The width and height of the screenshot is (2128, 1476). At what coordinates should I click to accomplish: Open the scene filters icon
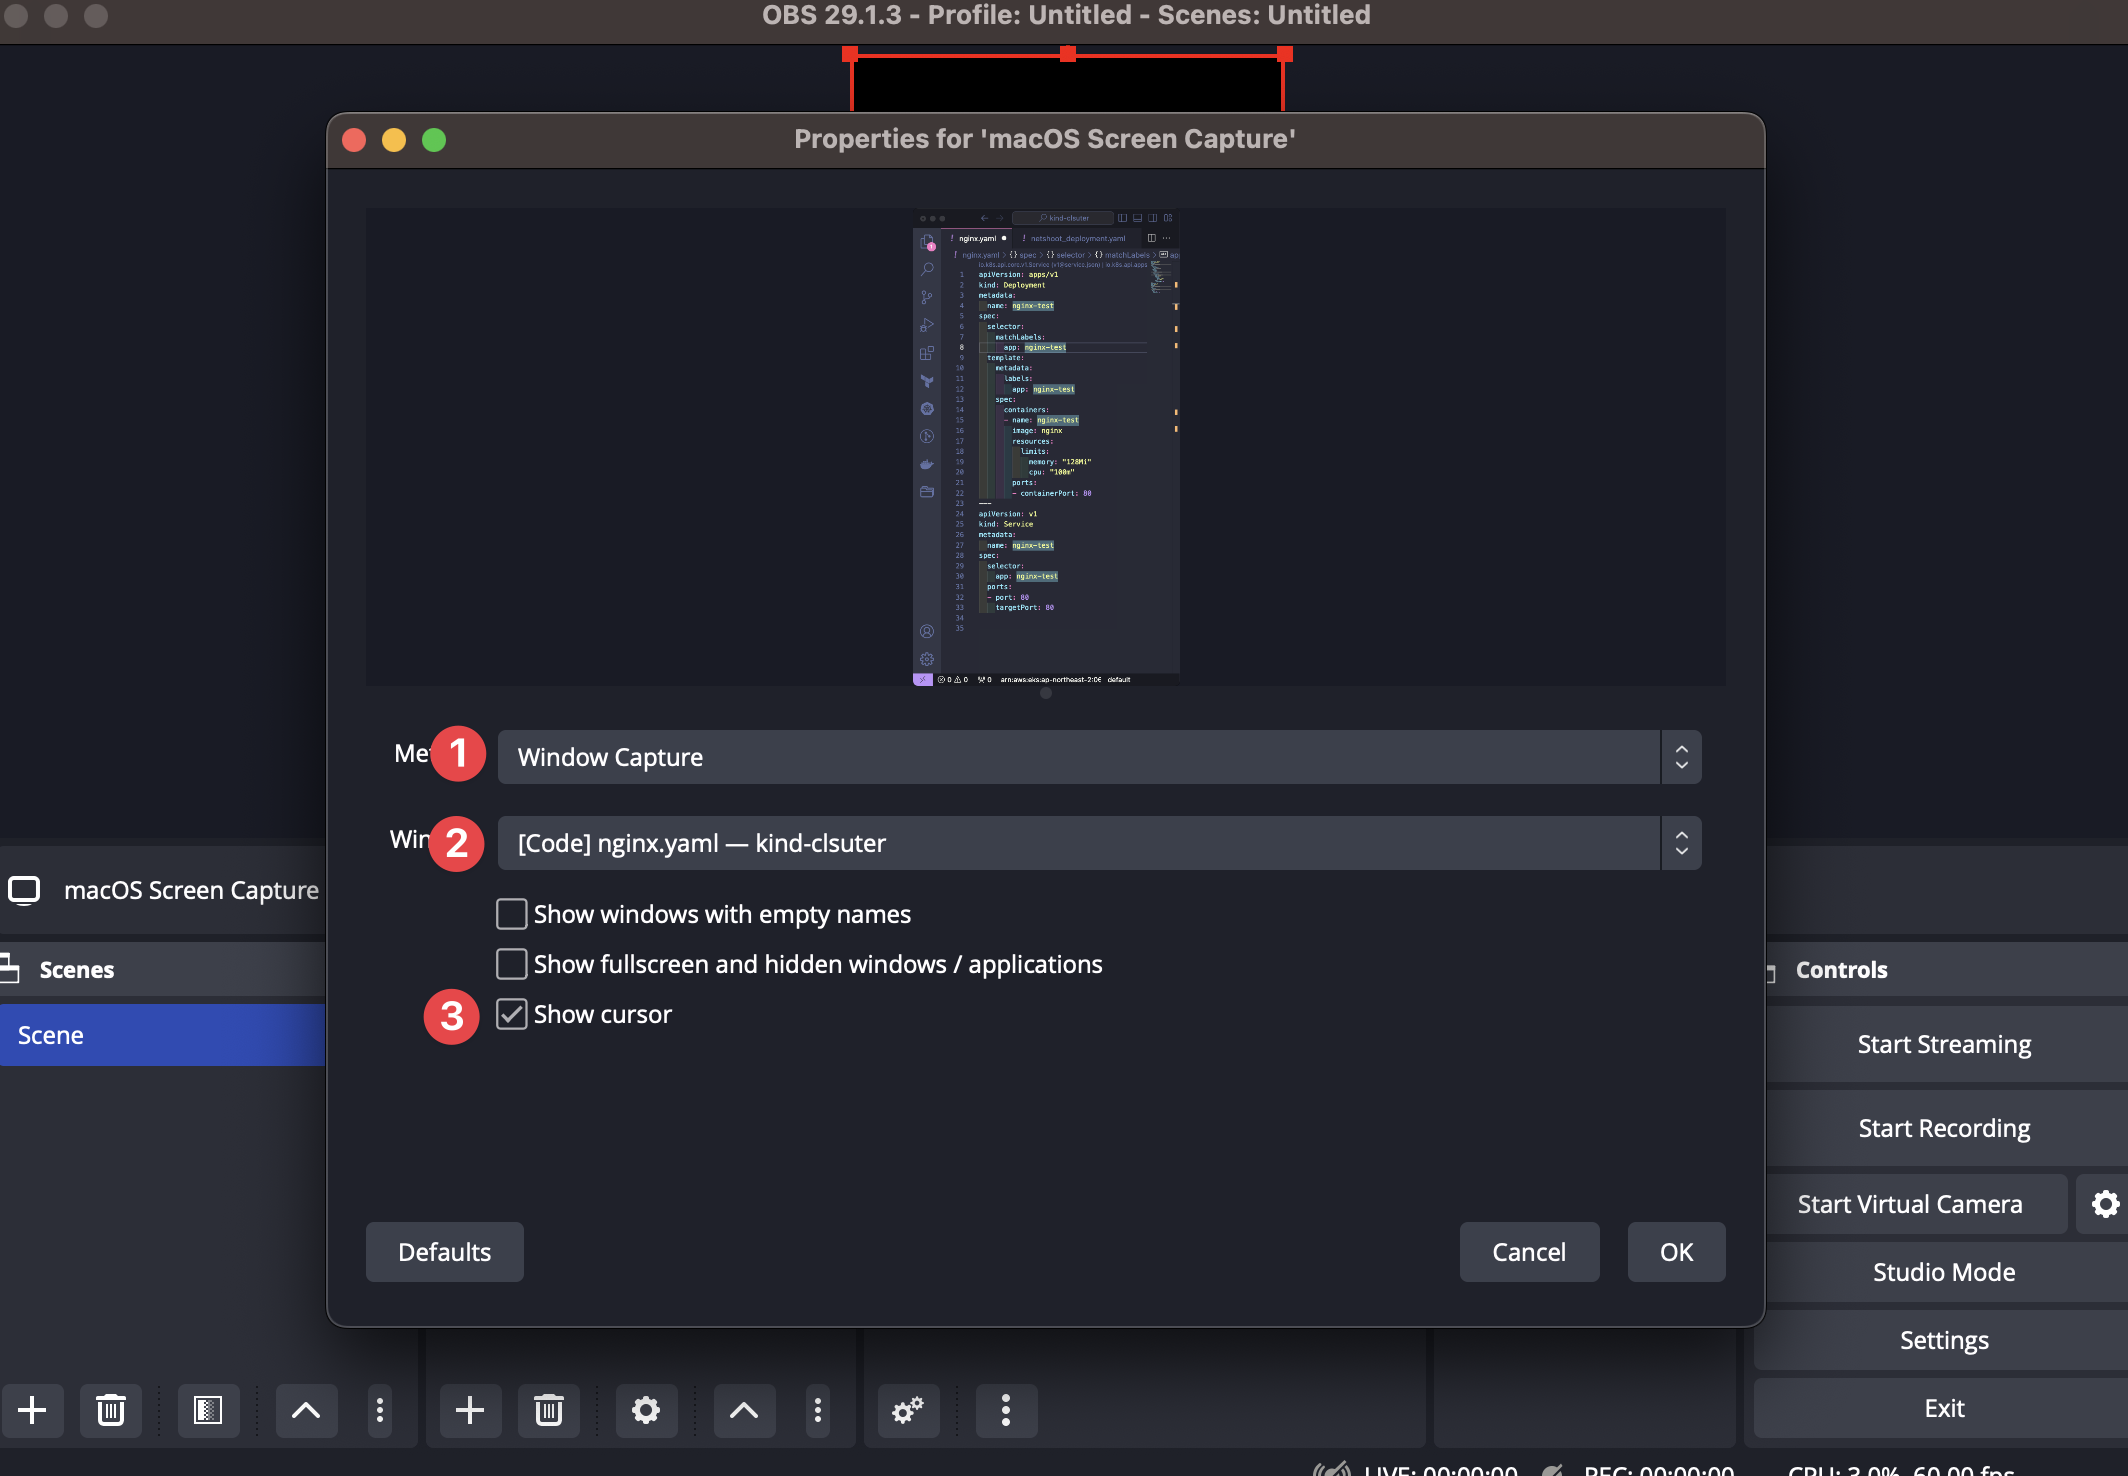tap(208, 1410)
